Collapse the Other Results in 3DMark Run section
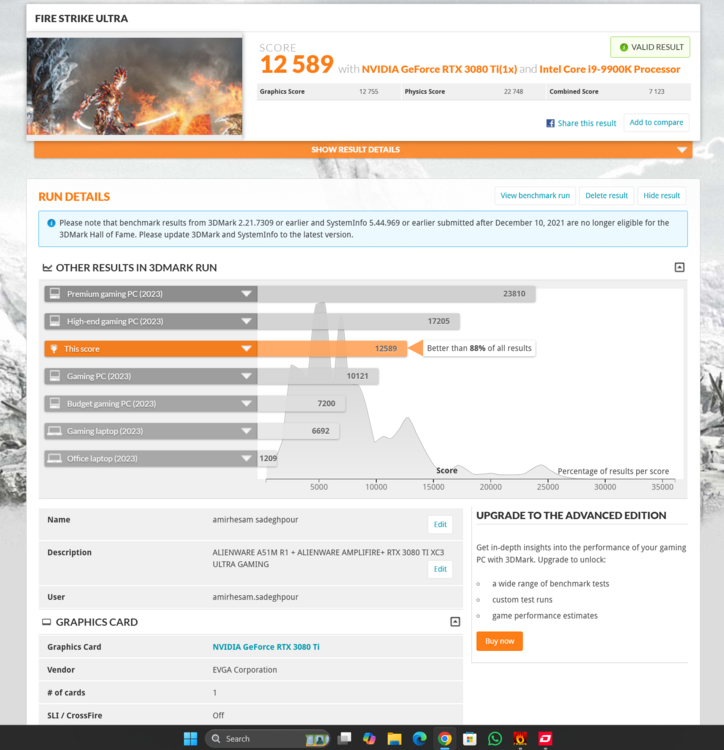Screen dimensions: 724x750 pyautogui.click(x=679, y=267)
